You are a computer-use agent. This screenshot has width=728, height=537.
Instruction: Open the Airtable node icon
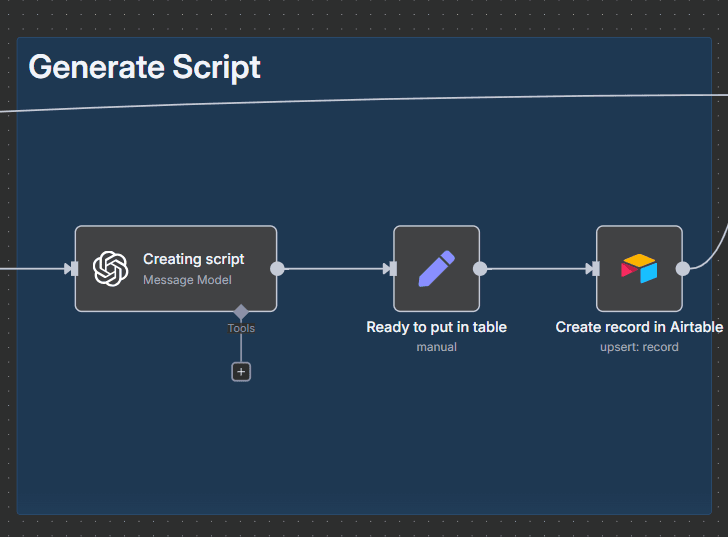639,269
